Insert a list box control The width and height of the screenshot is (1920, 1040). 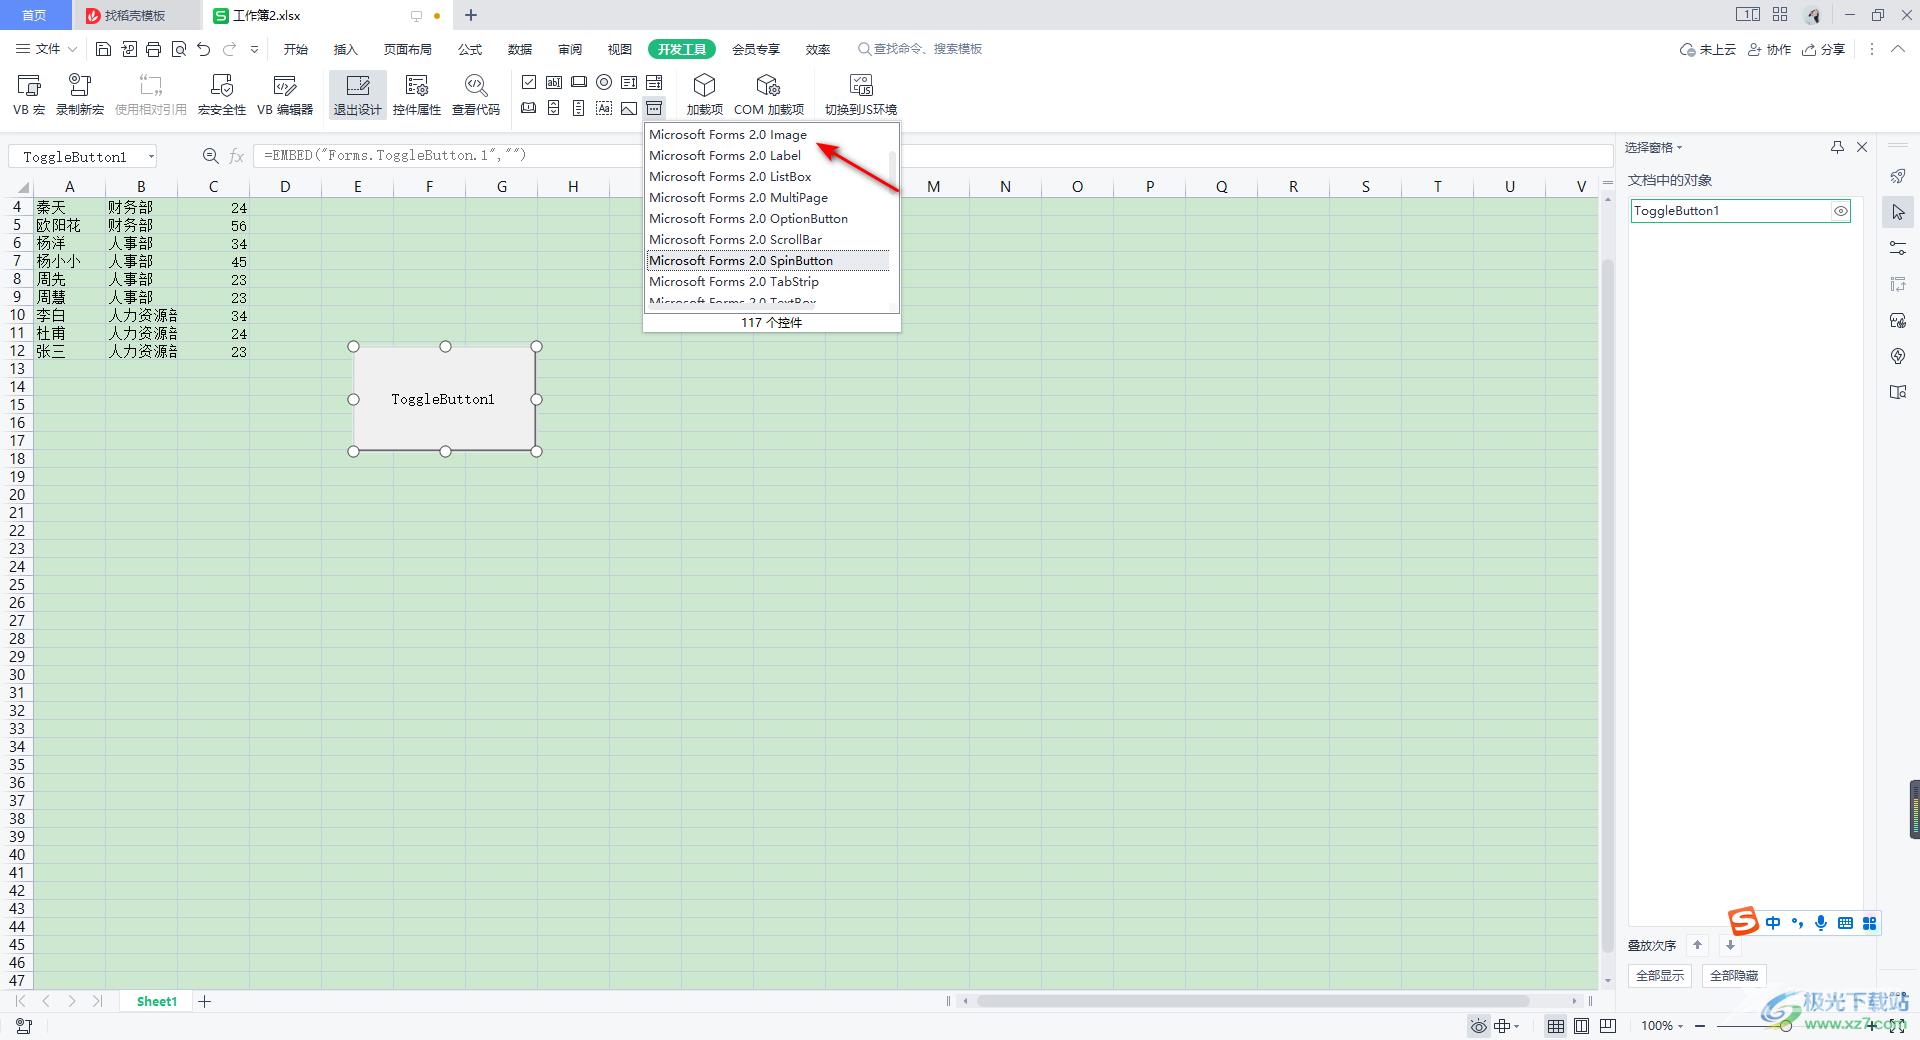coord(629,82)
